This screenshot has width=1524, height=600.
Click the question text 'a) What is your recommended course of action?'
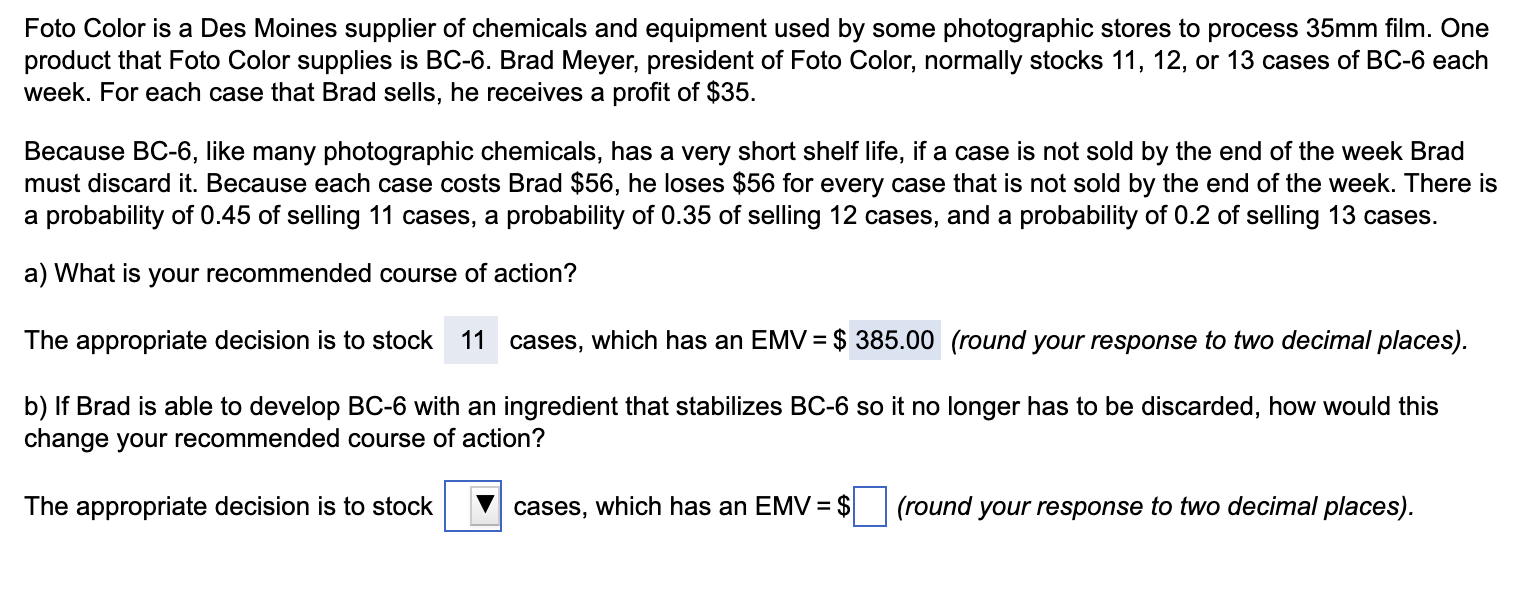(x=300, y=273)
